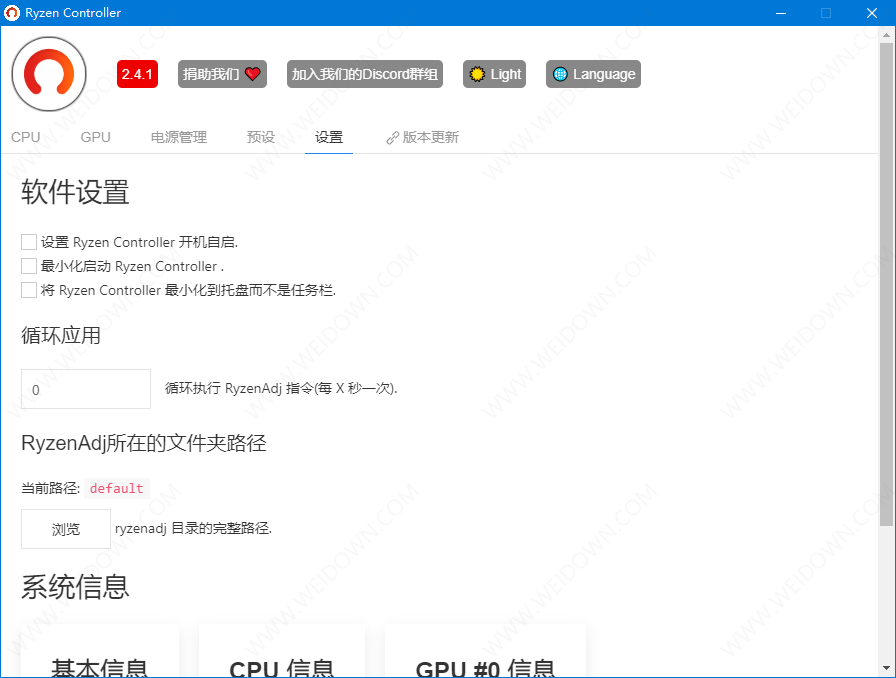Click the default path value text
Image resolution: width=896 pixels, height=678 pixels.
click(117, 488)
